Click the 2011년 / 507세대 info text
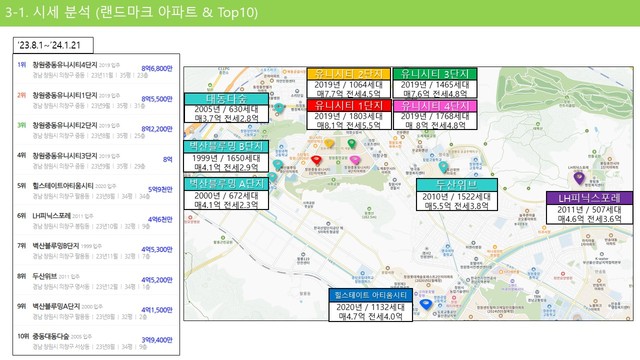Screen dimensions: 640x360 point(589,209)
